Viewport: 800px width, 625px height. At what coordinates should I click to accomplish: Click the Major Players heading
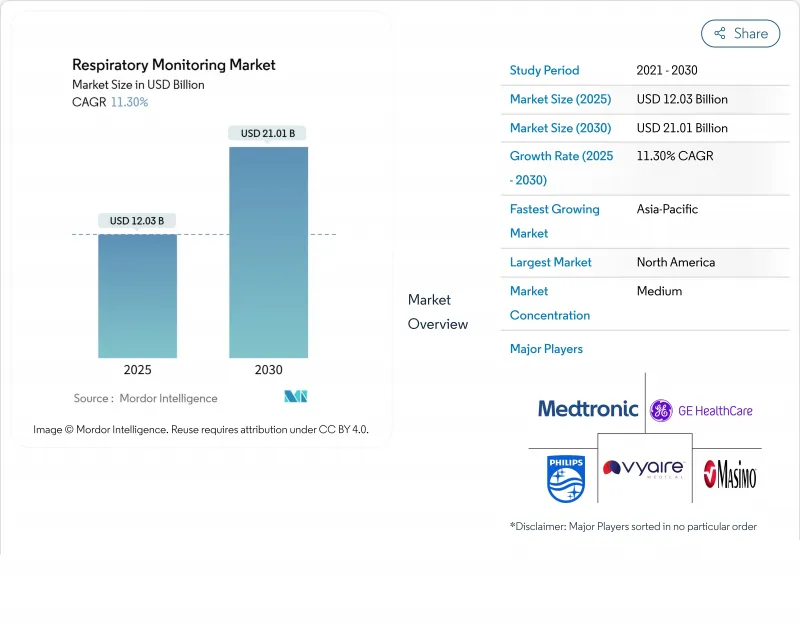tap(546, 349)
